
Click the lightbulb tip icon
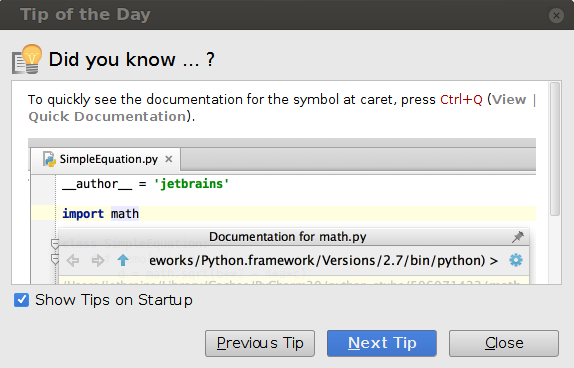coord(27,59)
